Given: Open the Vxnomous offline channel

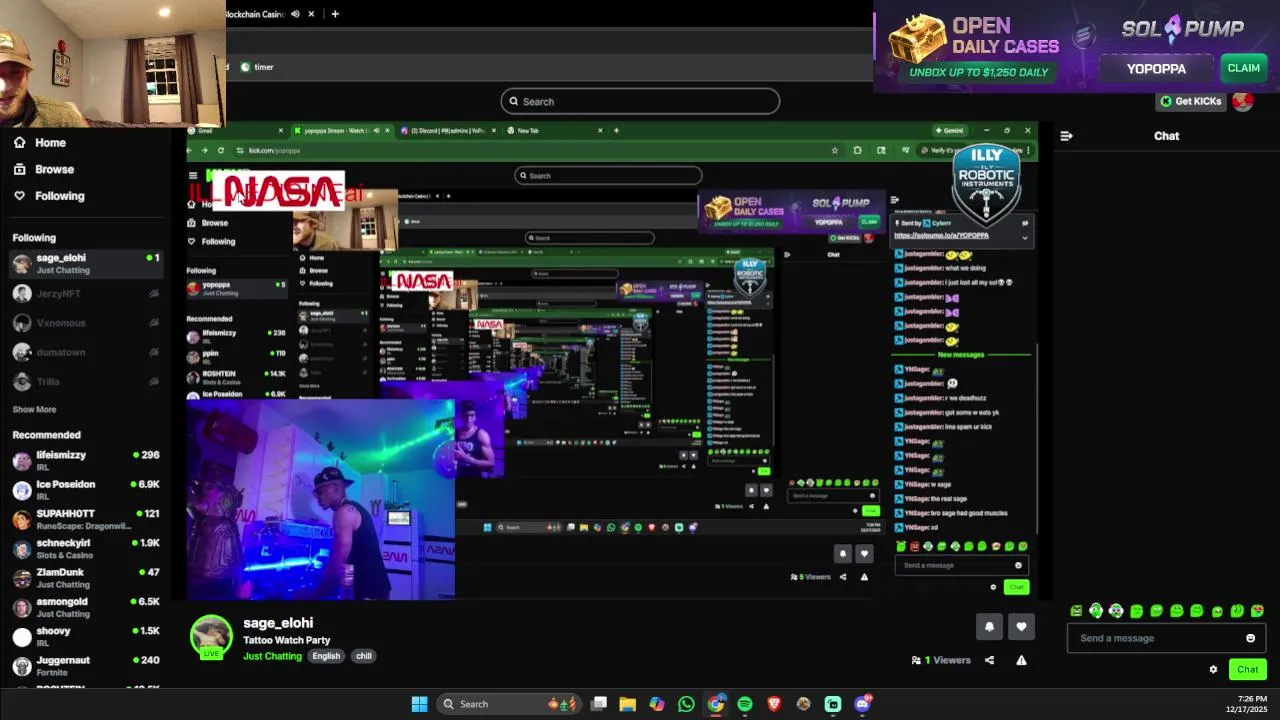Looking at the screenshot, I should pyautogui.click(x=86, y=323).
